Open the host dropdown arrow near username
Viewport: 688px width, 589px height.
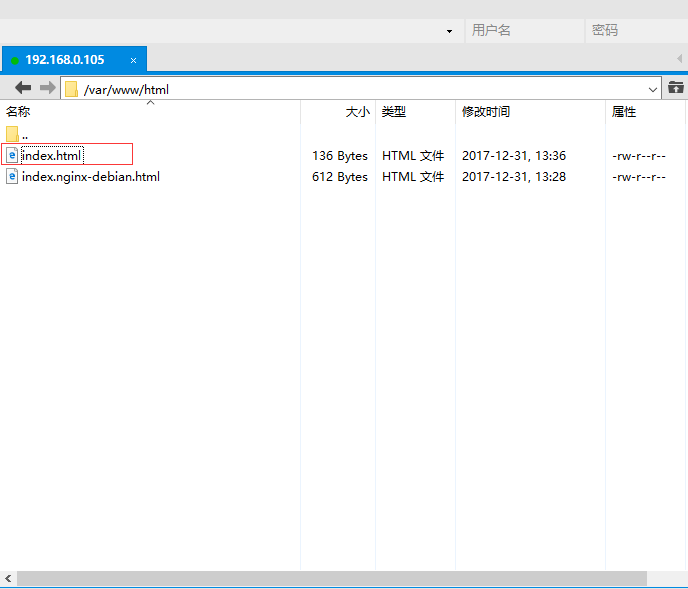[449, 31]
